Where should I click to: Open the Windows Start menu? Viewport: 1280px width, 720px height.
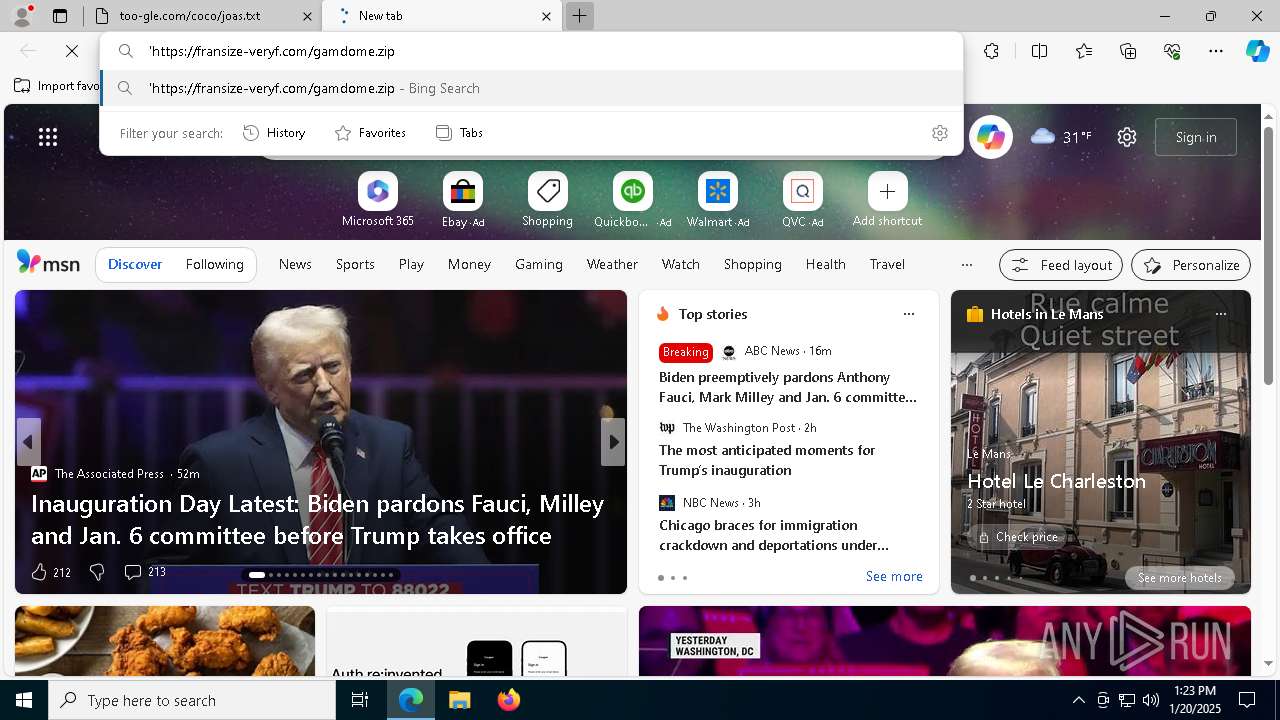tap(24, 700)
